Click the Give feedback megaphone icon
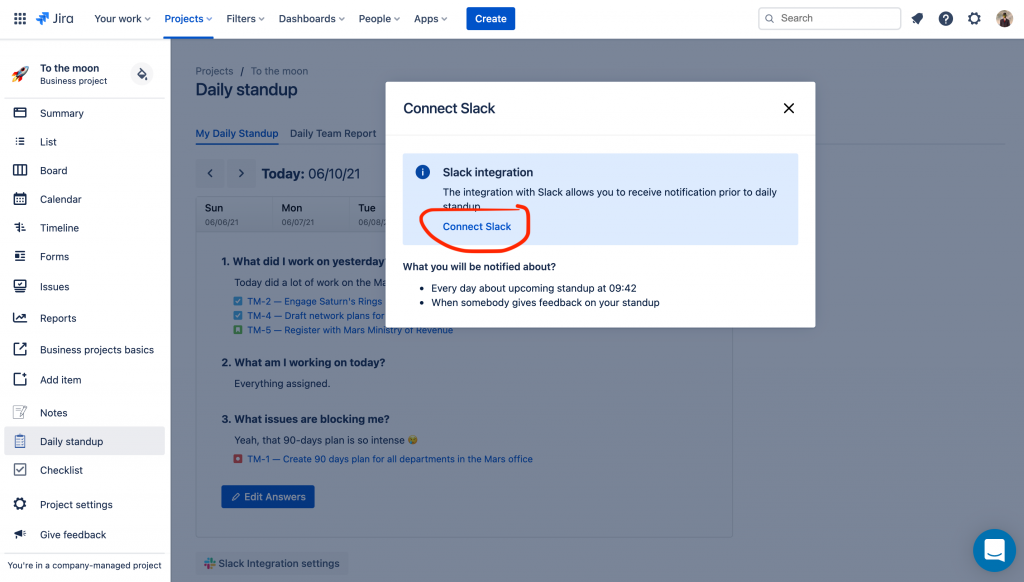The image size is (1024, 582). [20, 534]
